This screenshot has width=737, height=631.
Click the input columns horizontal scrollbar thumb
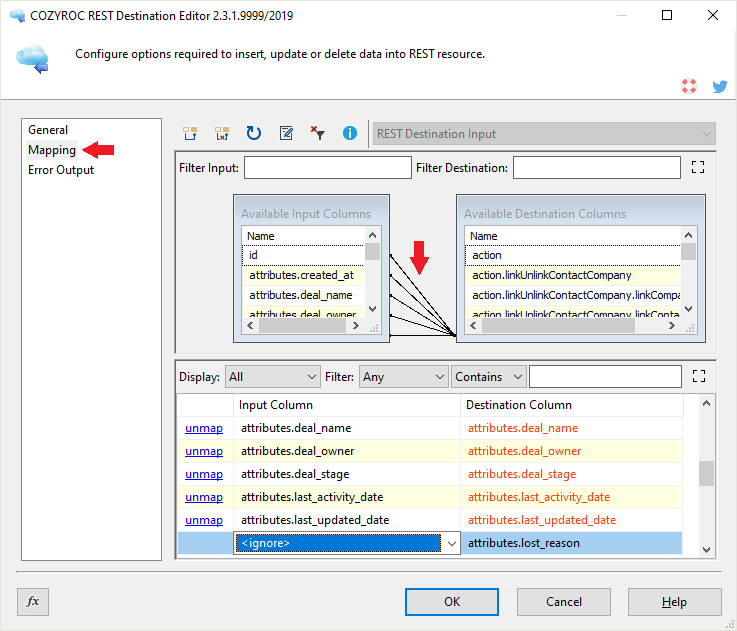pyautogui.click(x=302, y=326)
